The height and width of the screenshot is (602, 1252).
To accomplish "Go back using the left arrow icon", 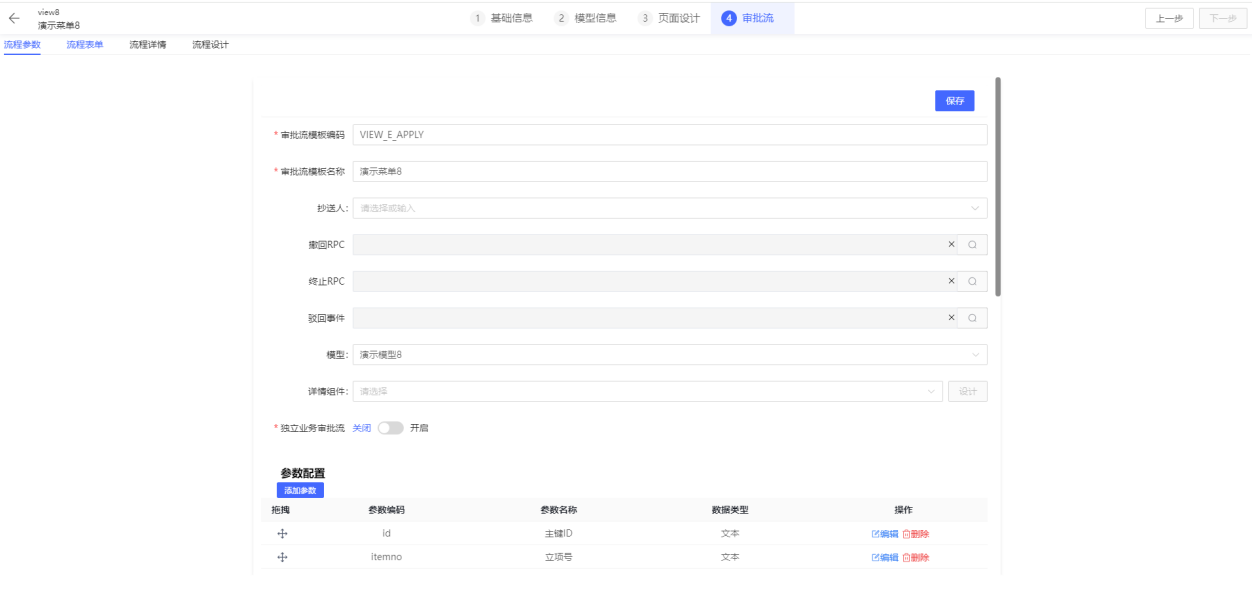I will [14, 18].
